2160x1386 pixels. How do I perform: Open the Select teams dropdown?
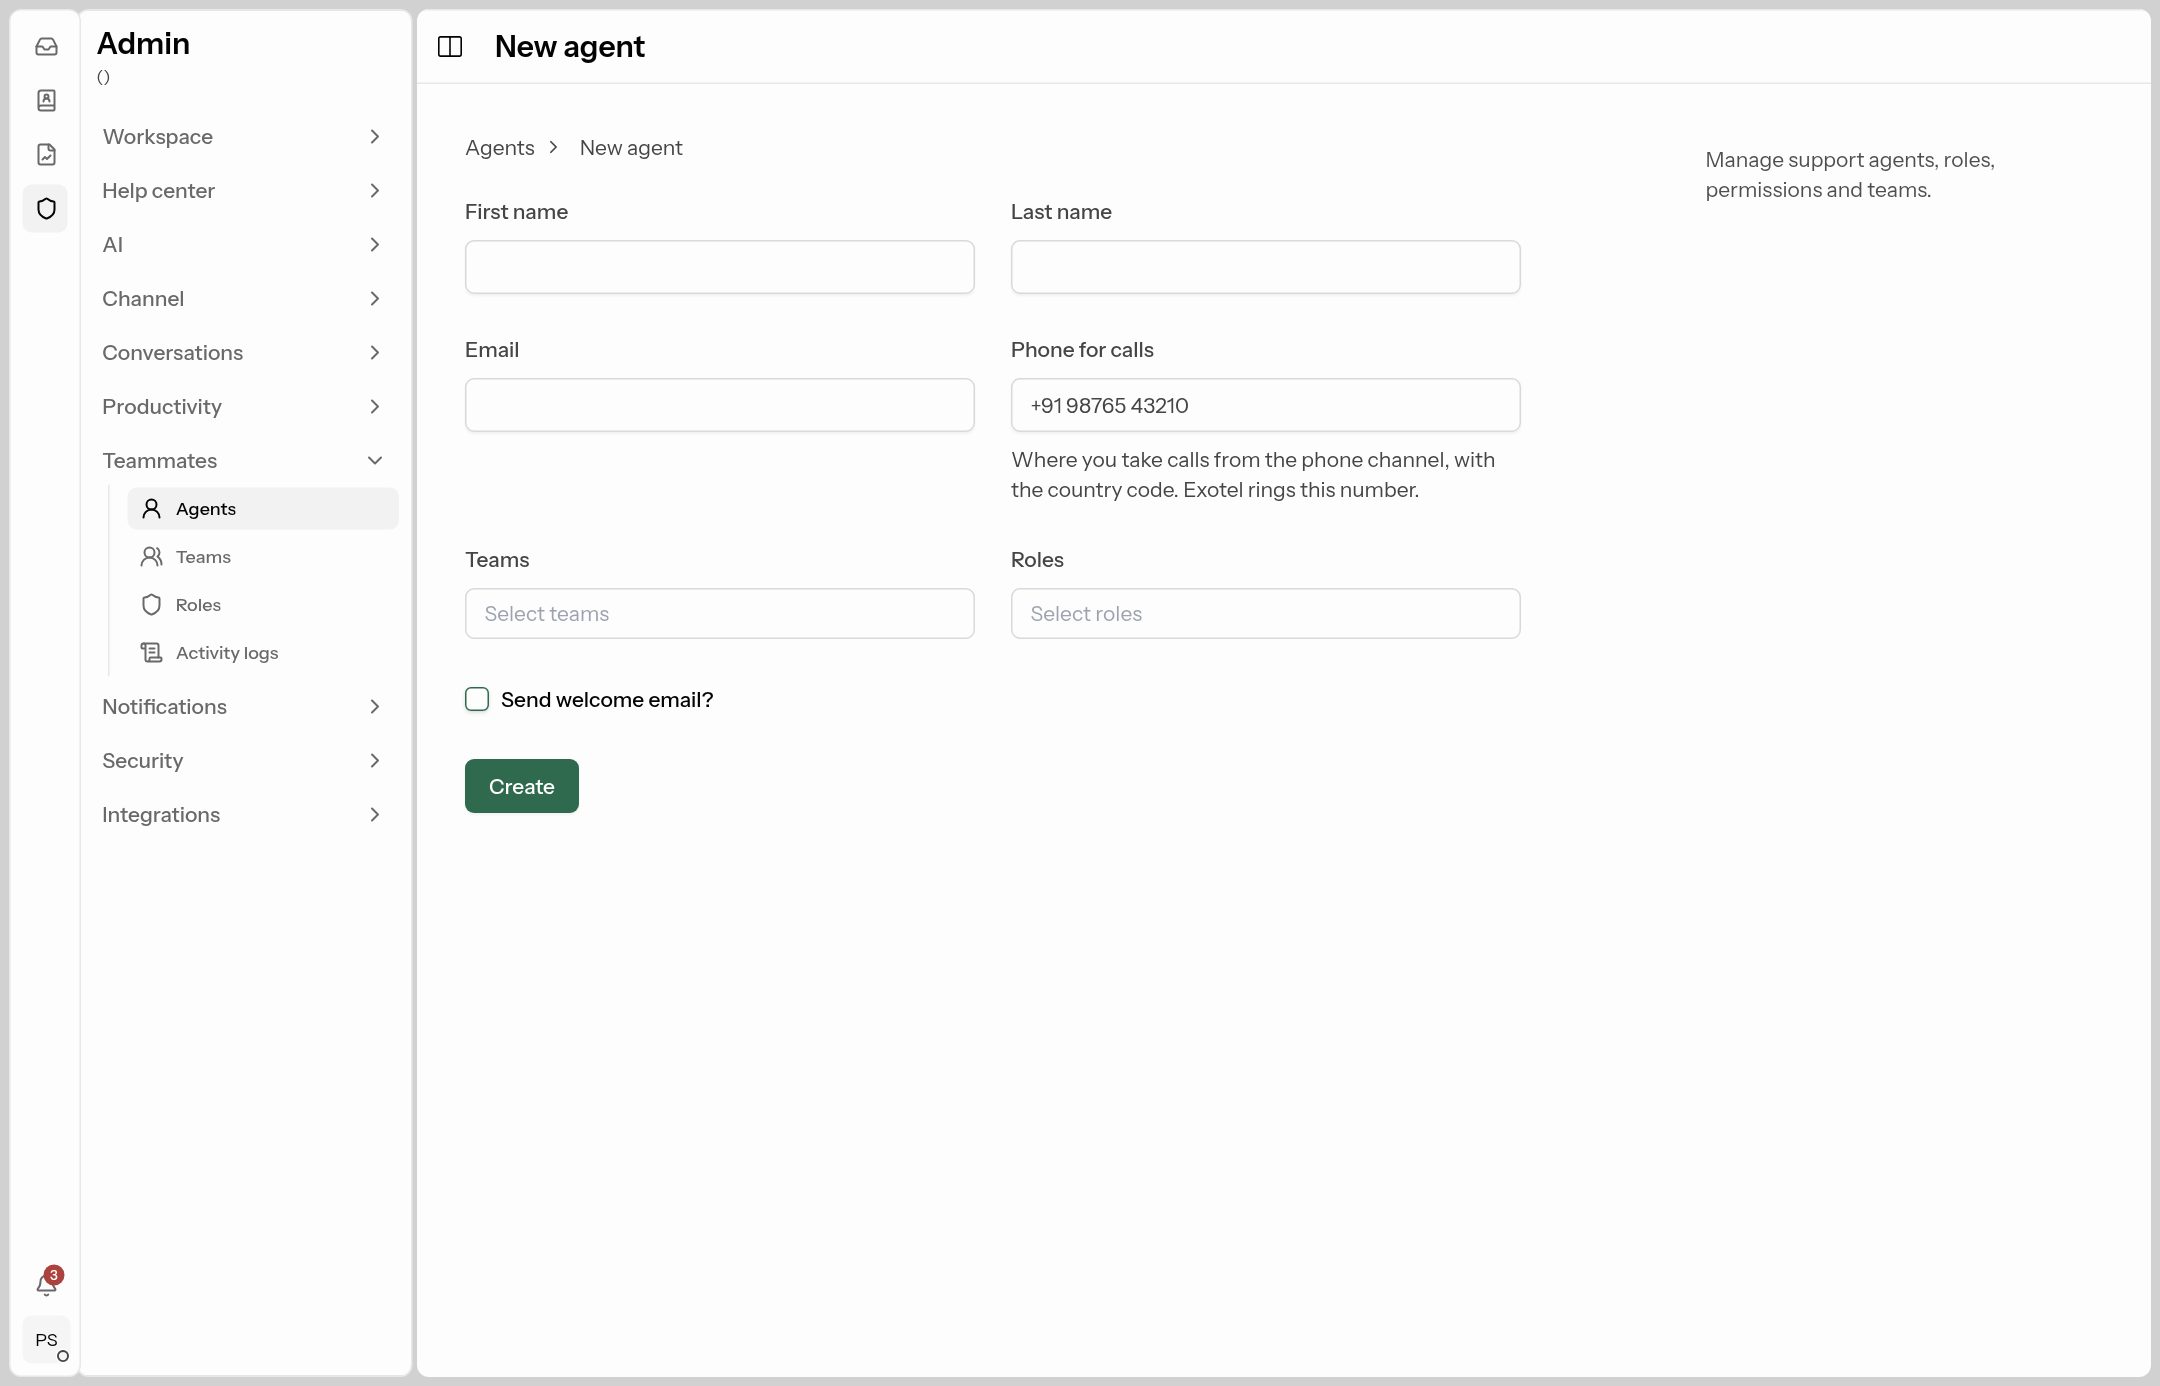tap(719, 614)
